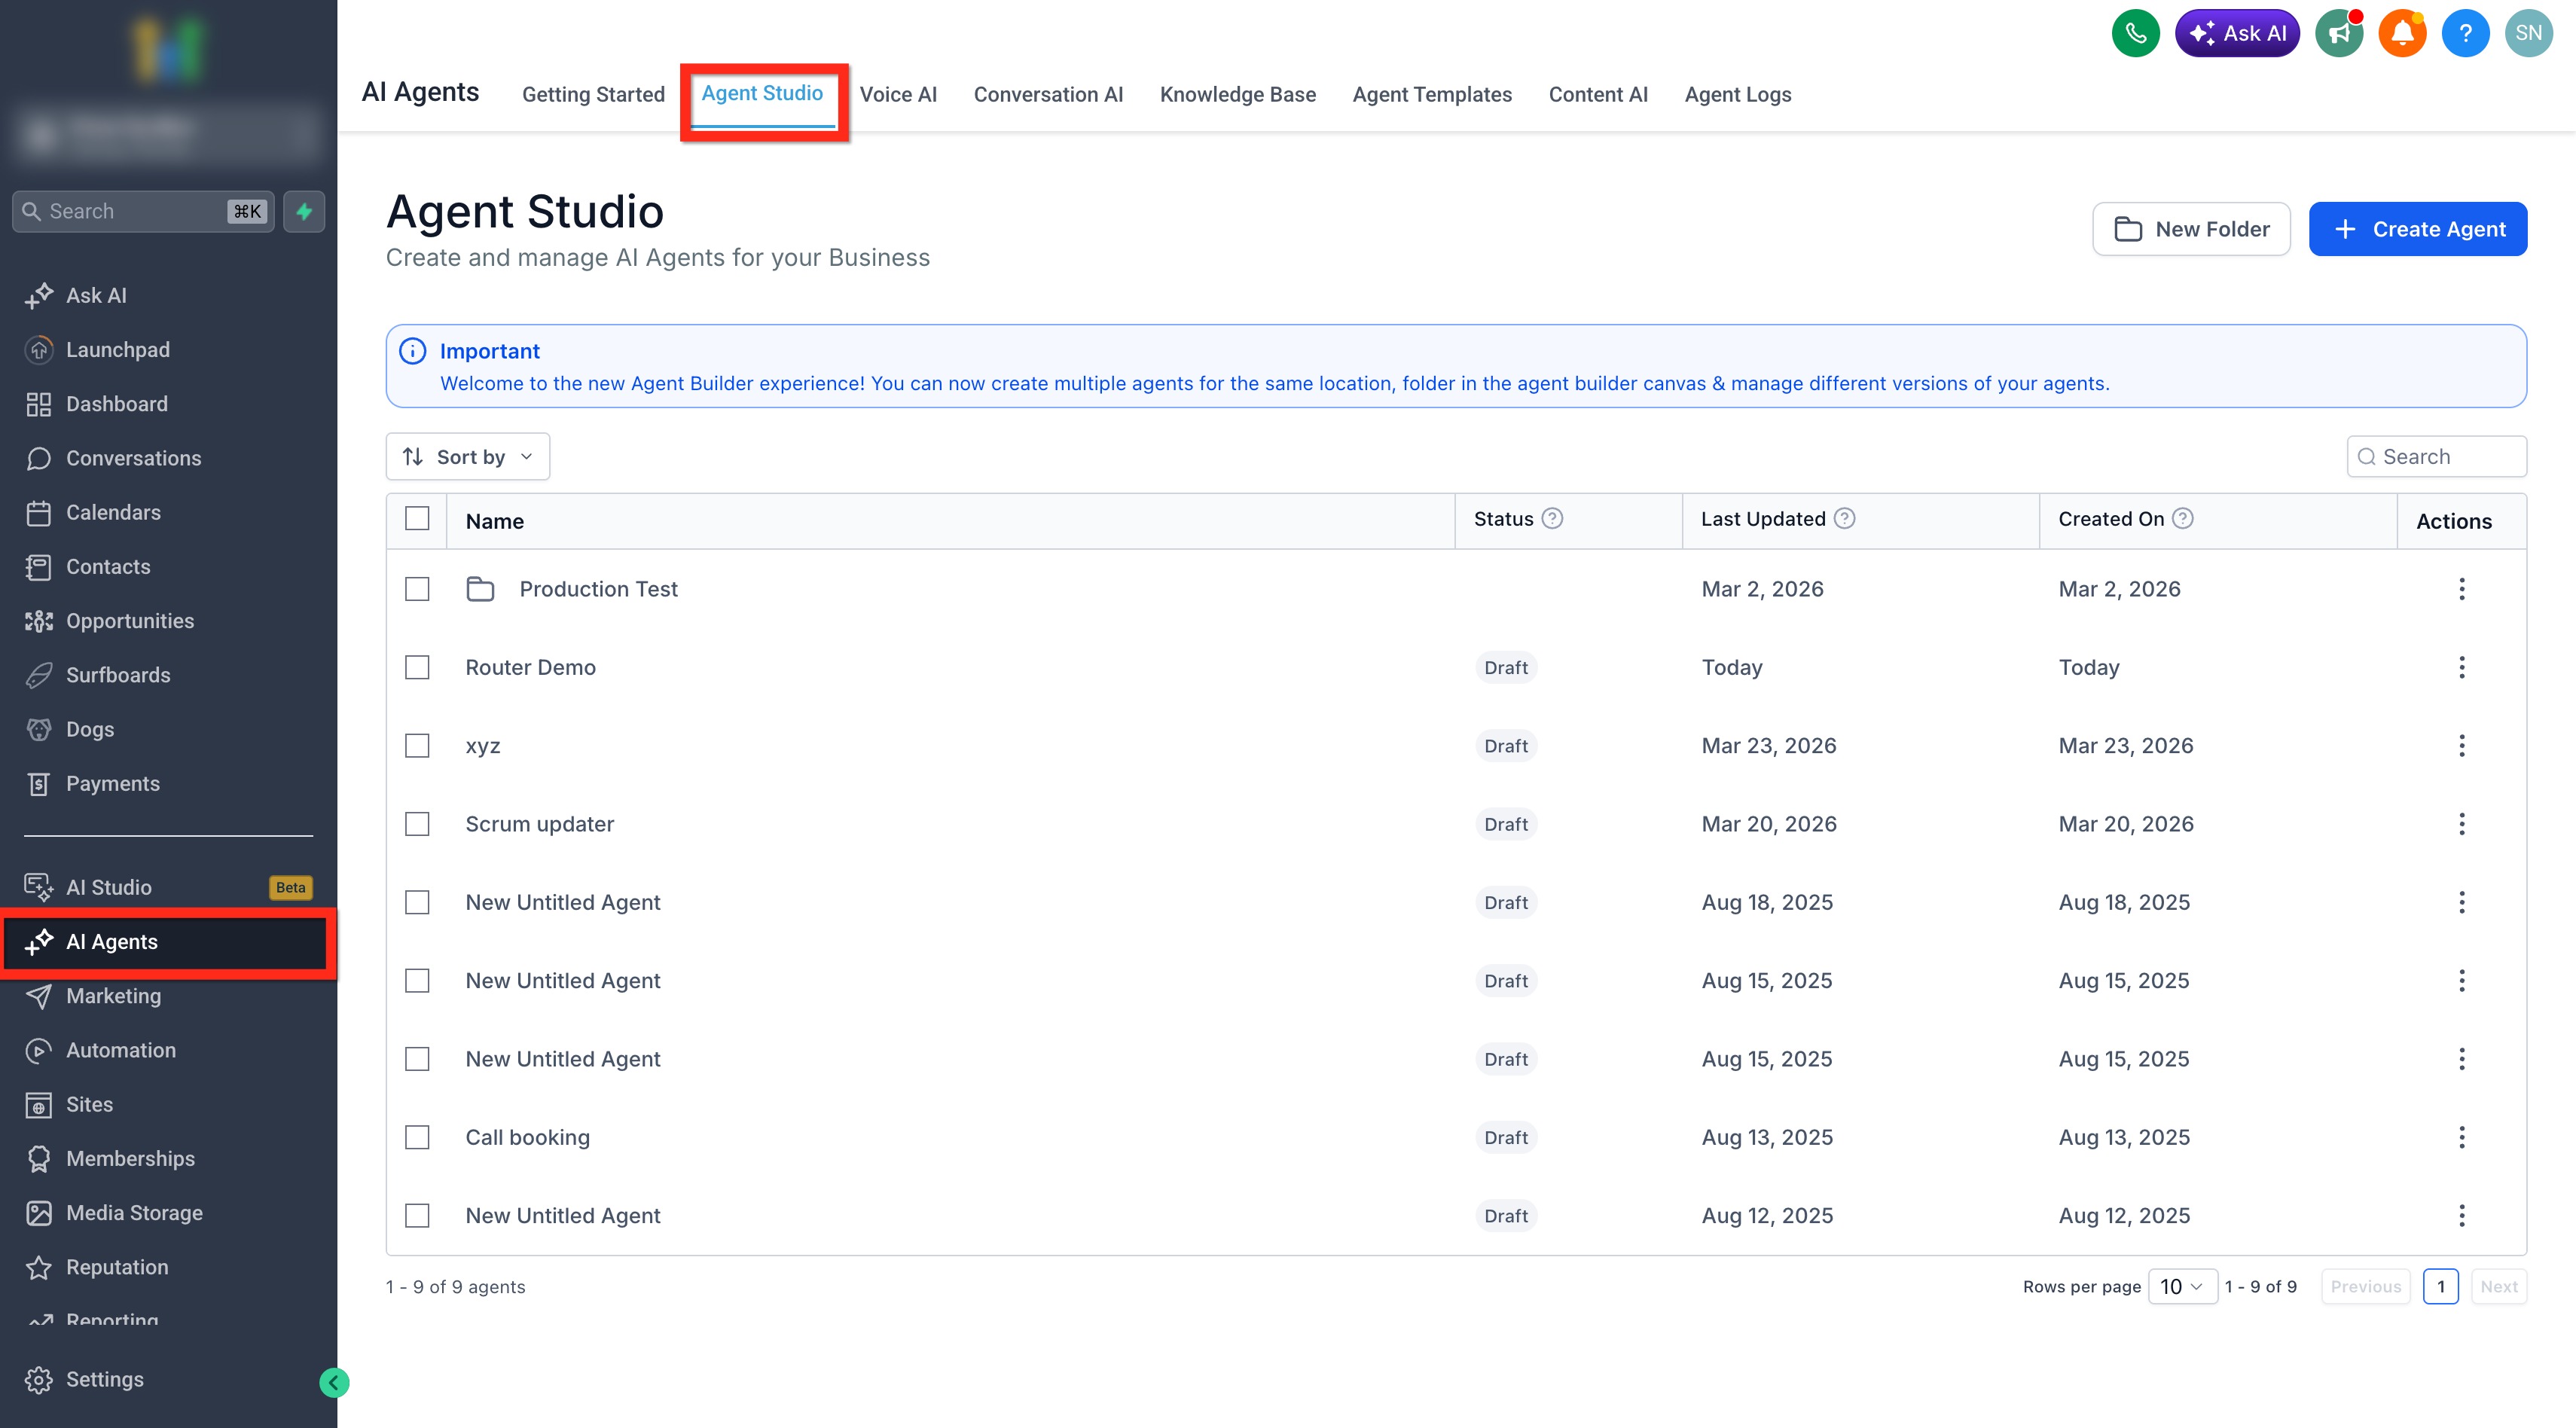This screenshot has height=1428, width=2576.
Task: Select the Scrum updater row checkbox
Action: point(417,824)
